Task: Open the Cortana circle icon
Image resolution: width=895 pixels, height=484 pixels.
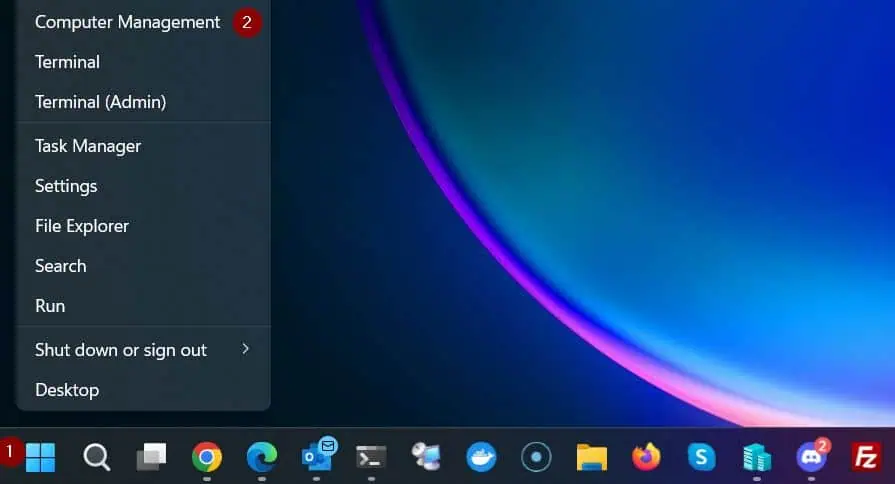Action: pyautogui.click(x=536, y=457)
